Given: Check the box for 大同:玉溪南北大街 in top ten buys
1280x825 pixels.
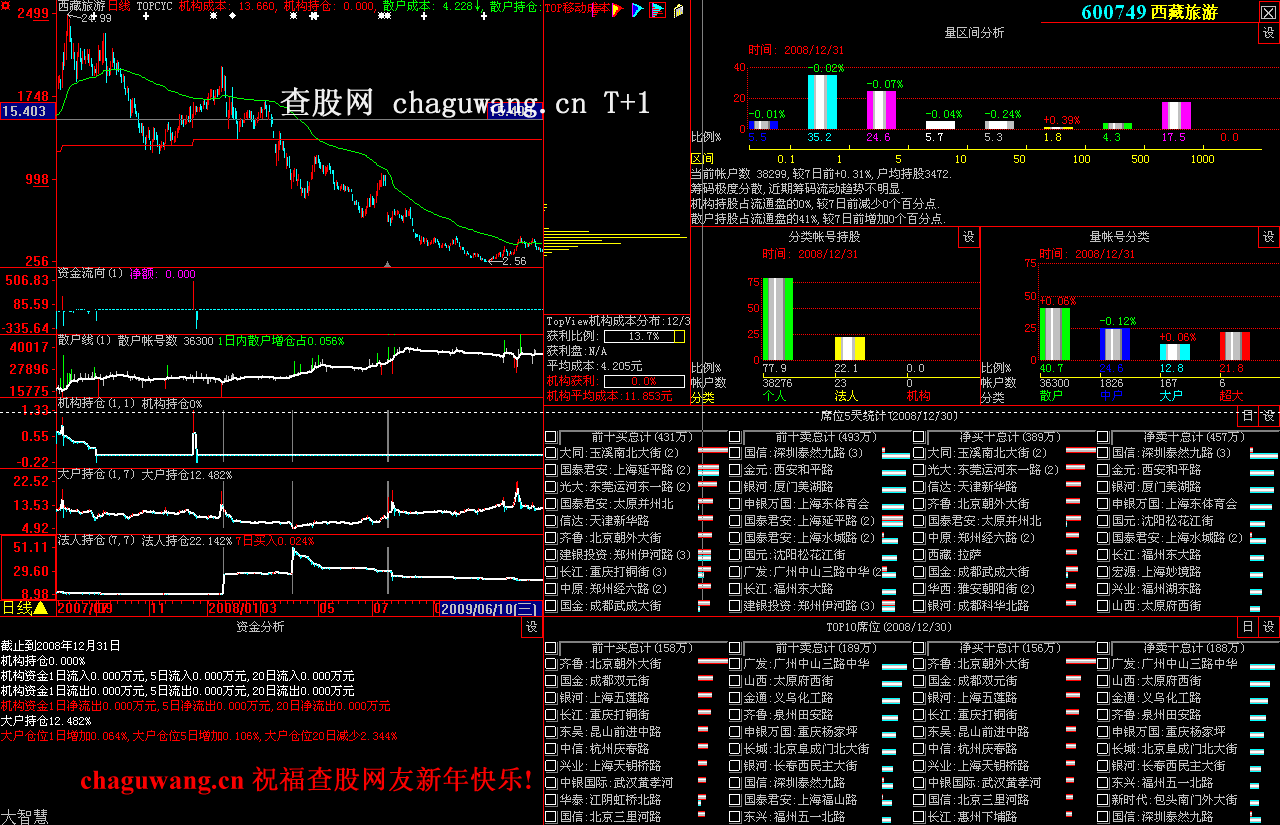Looking at the screenshot, I should [x=551, y=453].
